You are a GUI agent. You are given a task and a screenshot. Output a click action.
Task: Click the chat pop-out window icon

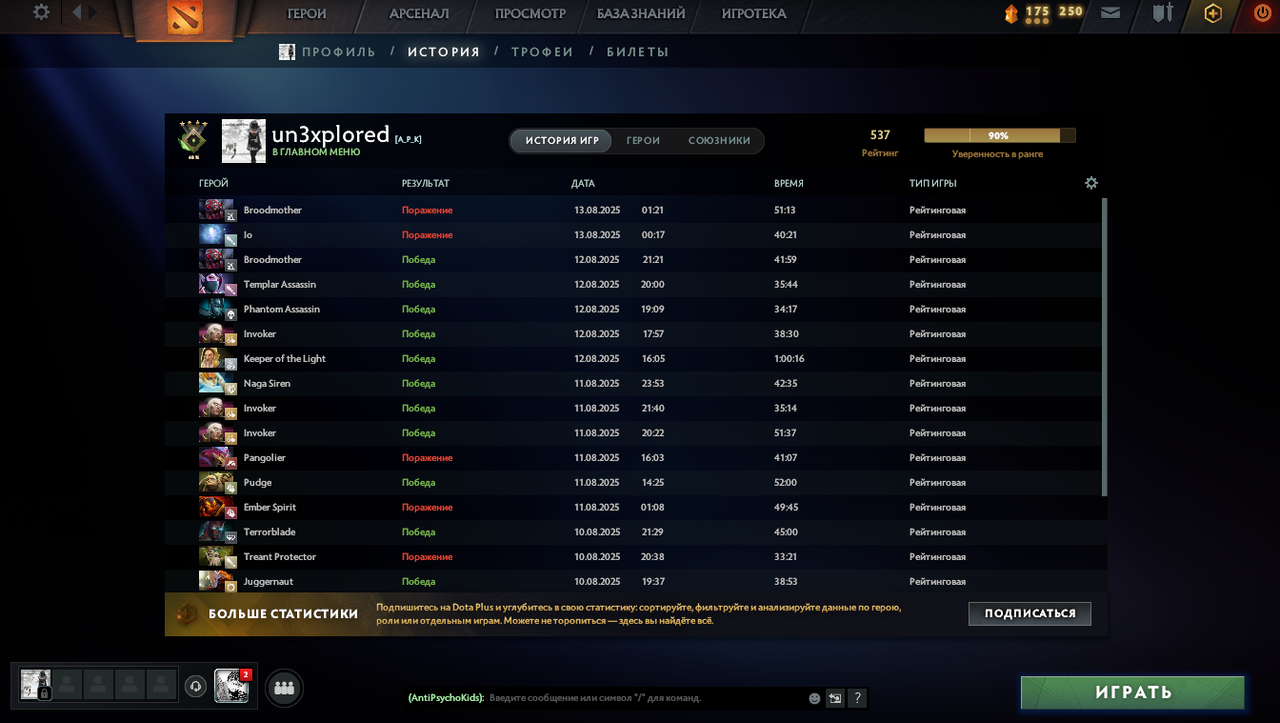[x=835, y=698]
